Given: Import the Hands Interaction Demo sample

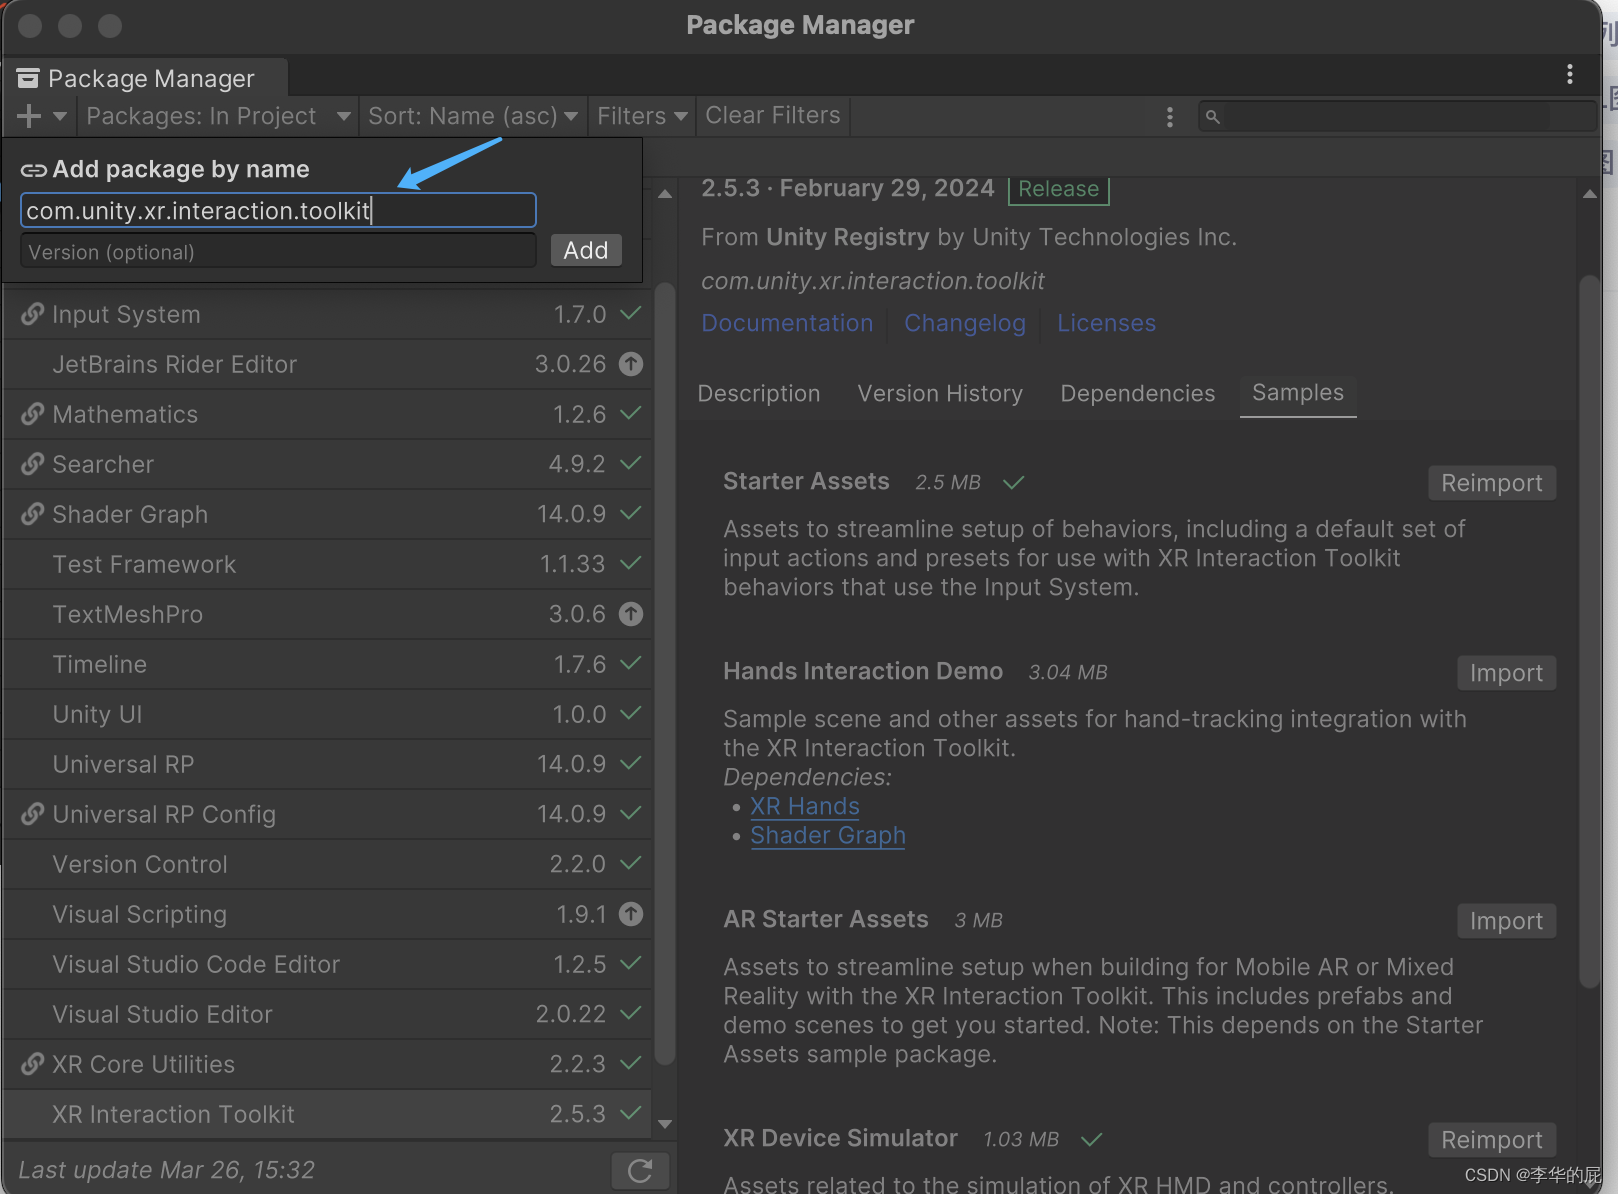Looking at the screenshot, I should (1506, 673).
